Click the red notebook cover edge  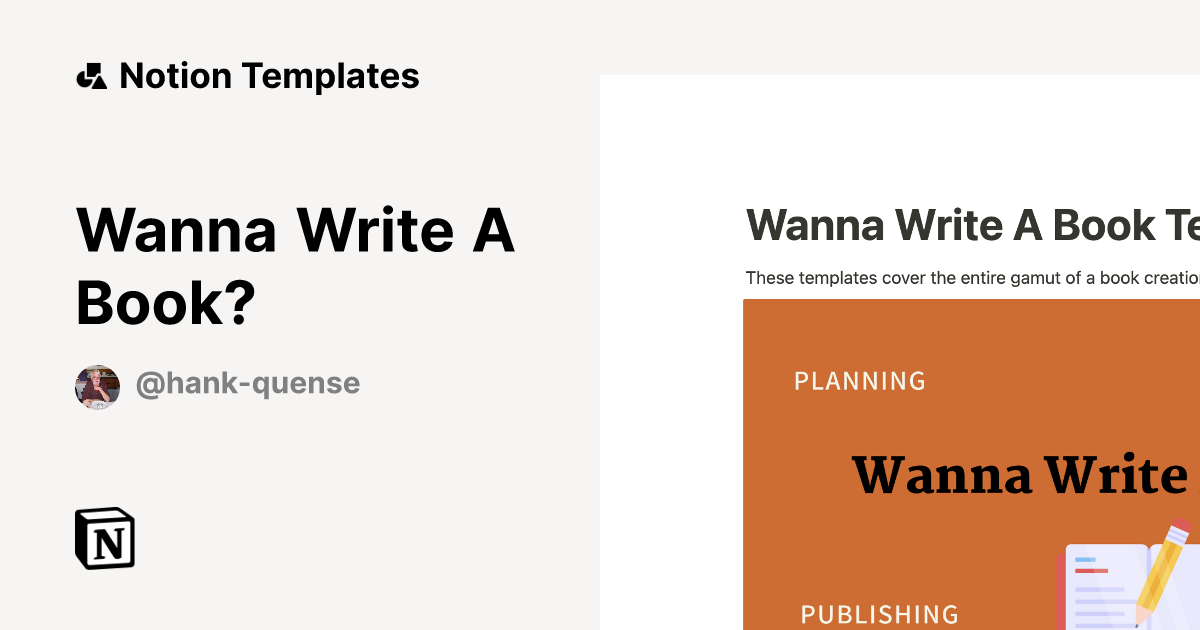tap(1060, 590)
